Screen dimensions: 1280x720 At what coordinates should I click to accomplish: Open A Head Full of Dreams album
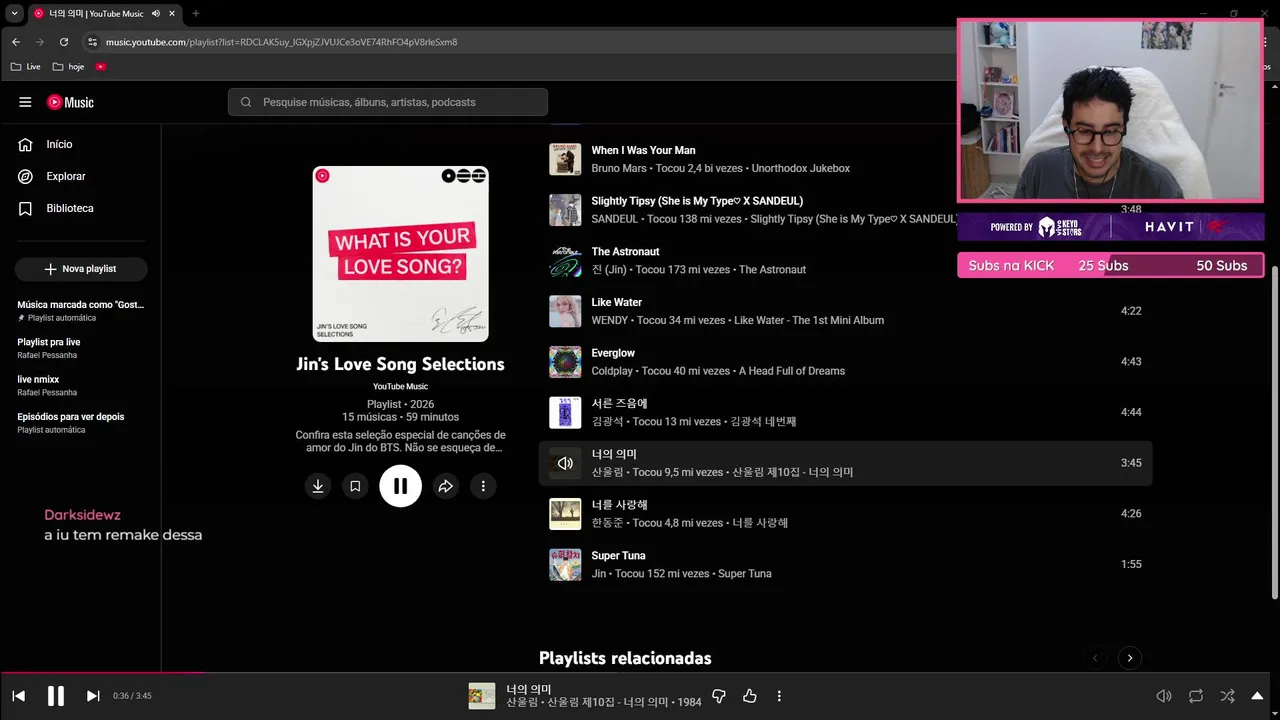coord(792,371)
